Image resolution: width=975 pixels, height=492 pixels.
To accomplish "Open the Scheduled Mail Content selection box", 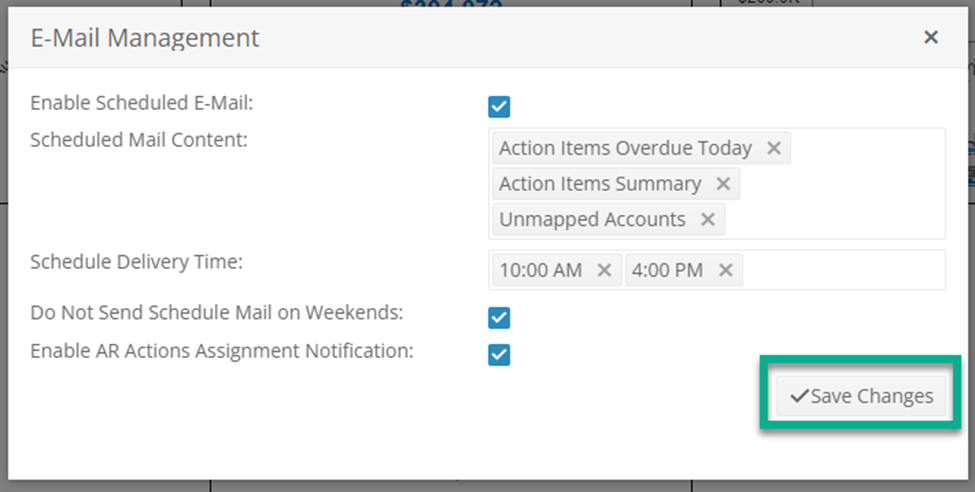I will click(x=717, y=183).
